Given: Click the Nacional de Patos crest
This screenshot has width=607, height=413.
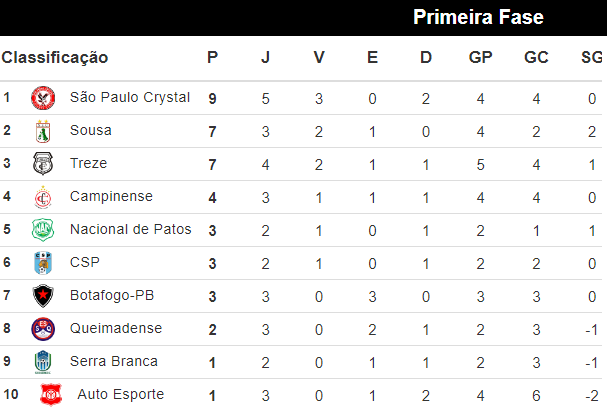Looking at the screenshot, I should pyautogui.click(x=43, y=230).
